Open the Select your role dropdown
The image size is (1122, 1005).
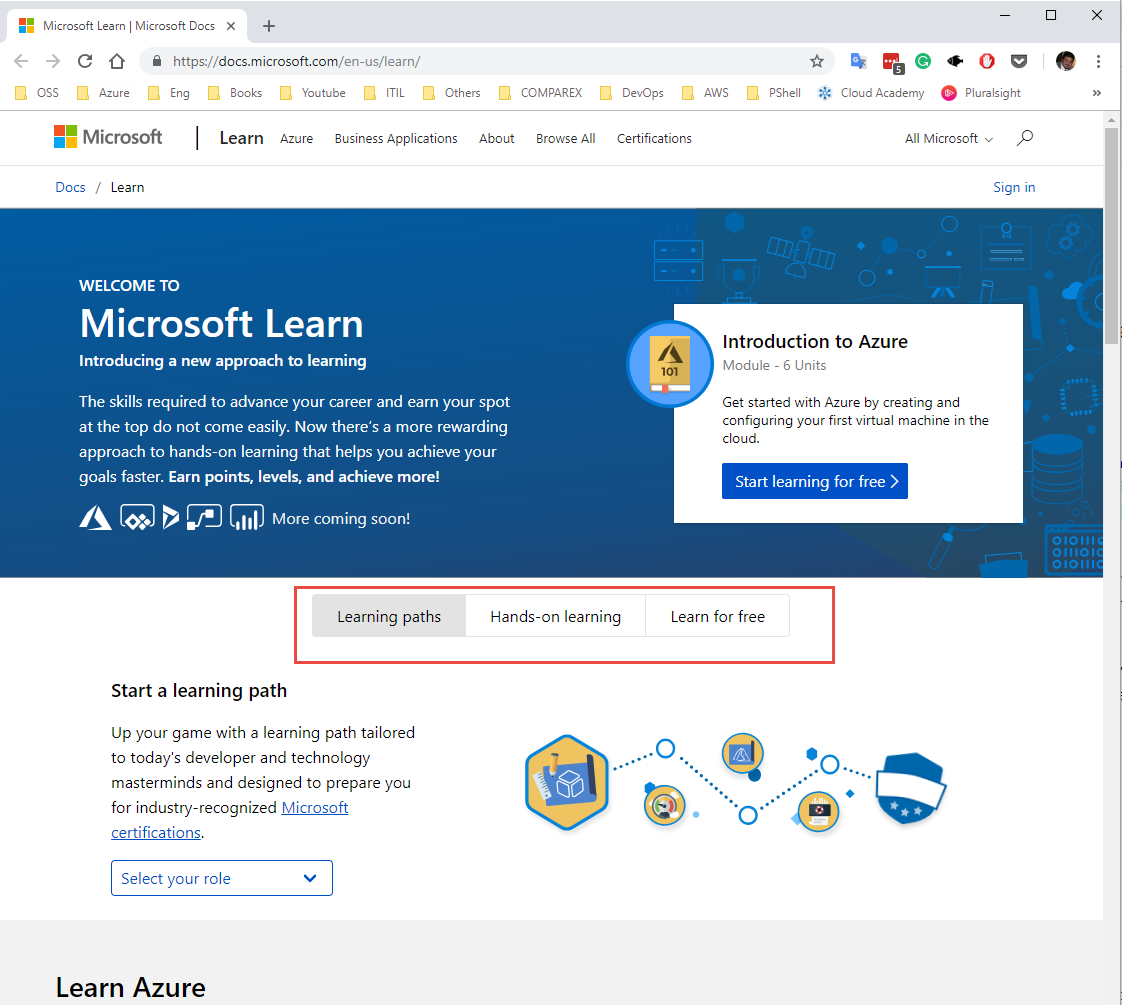coord(222,878)
